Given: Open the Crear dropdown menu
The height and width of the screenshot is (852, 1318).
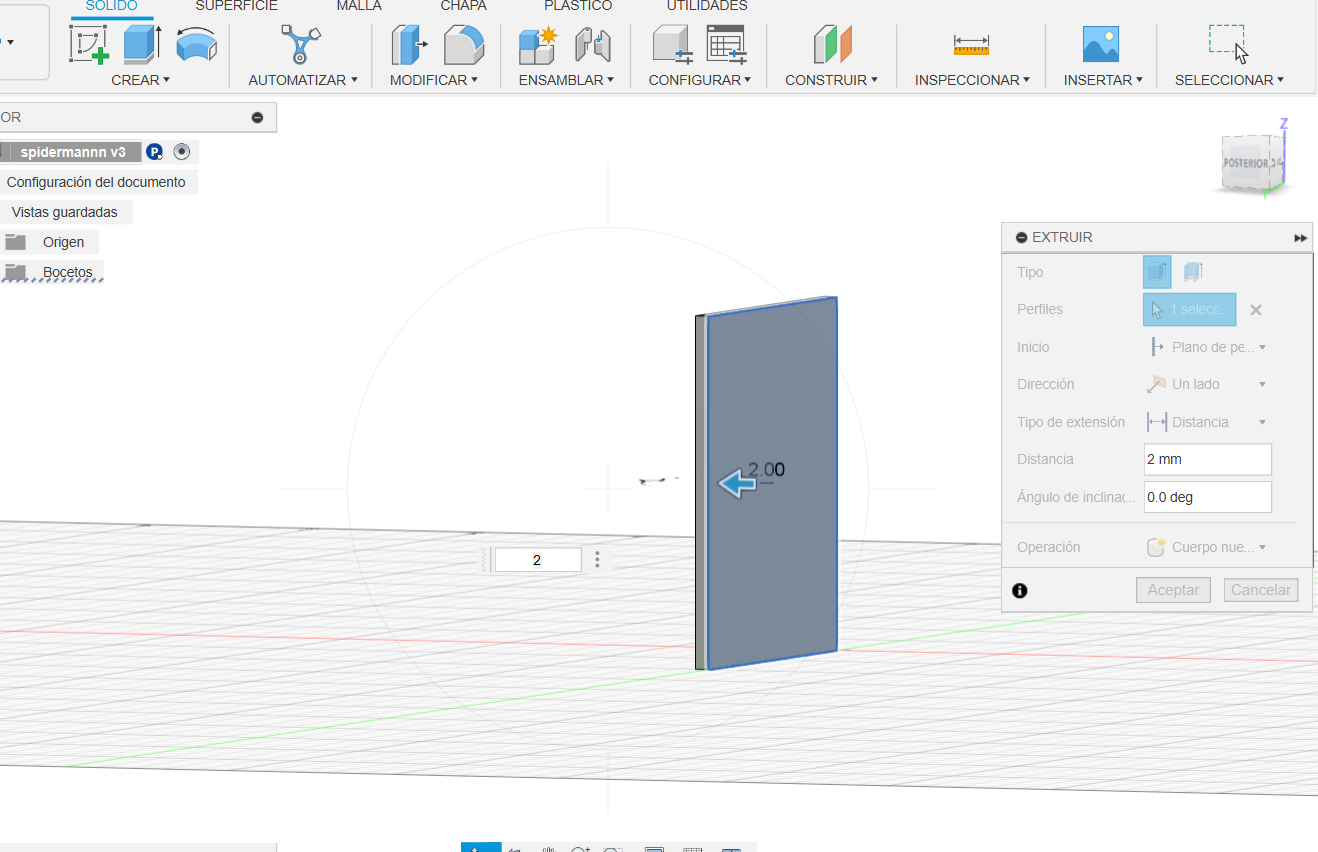Looking at the screenshot, I should pos(141,80).
